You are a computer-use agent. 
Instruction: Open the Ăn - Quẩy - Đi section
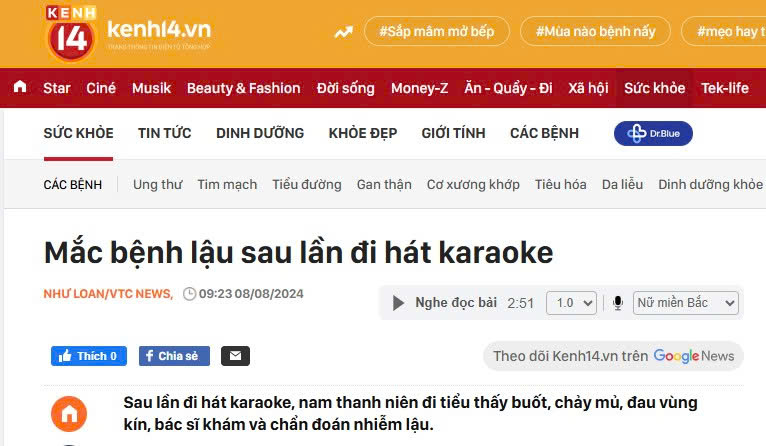coord(508,88)
